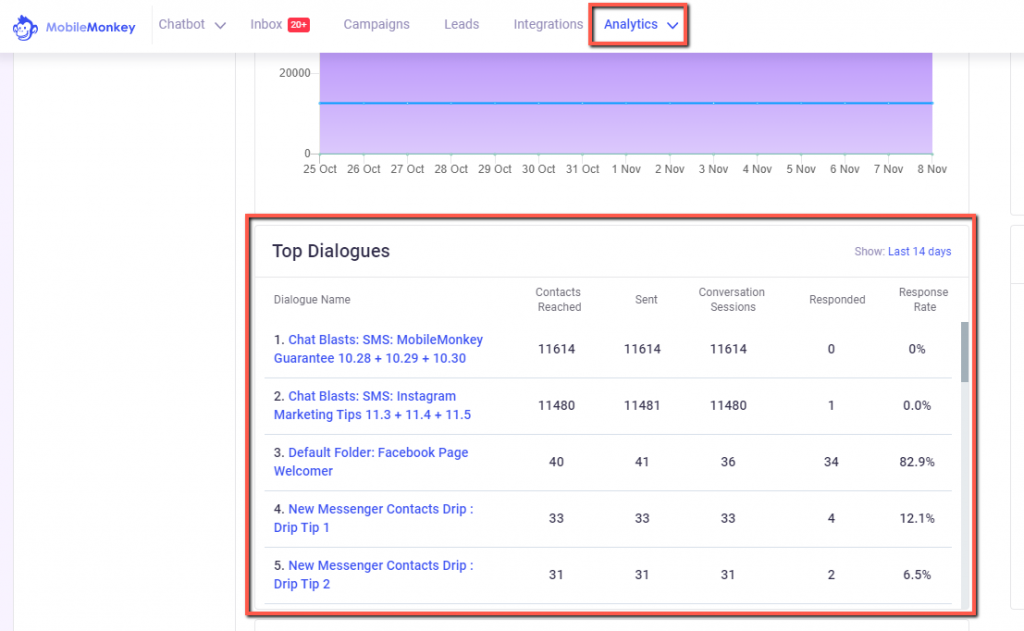Open the Inbox tab

[266, 25]
